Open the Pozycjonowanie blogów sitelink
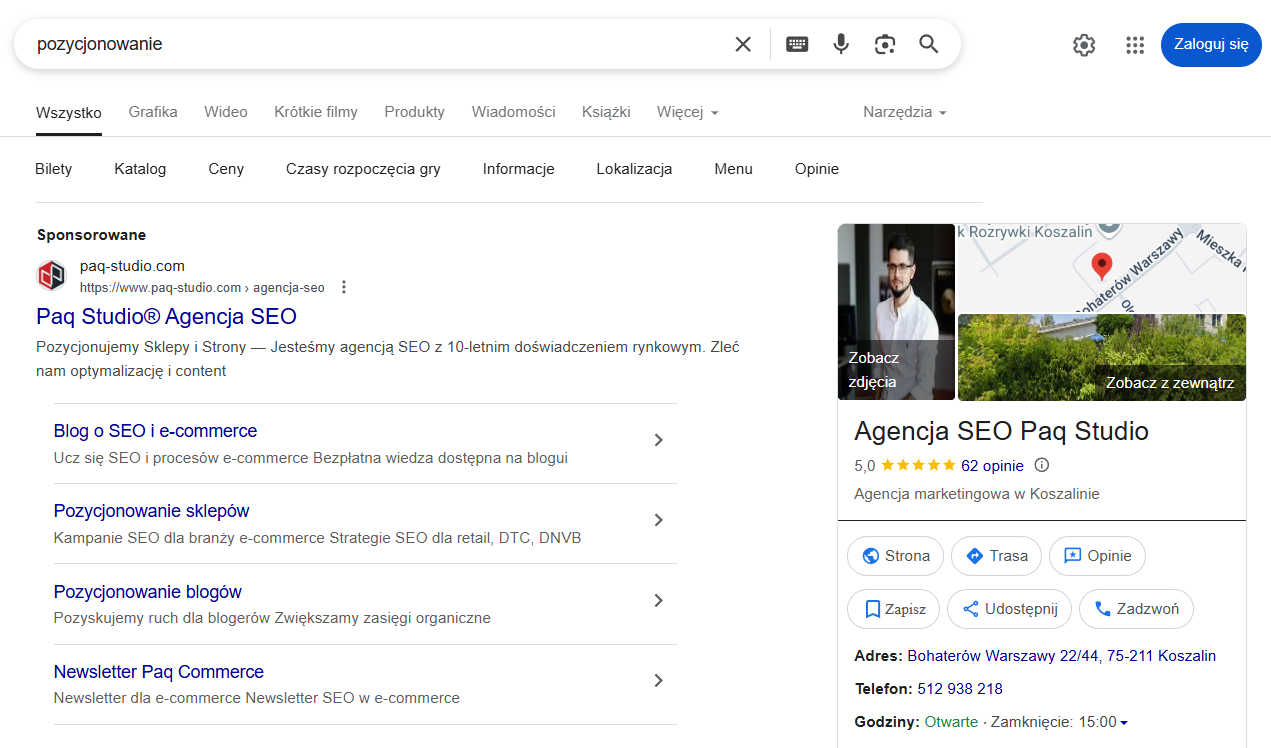Screen dimensions: 1271x748 pos(148,592)
